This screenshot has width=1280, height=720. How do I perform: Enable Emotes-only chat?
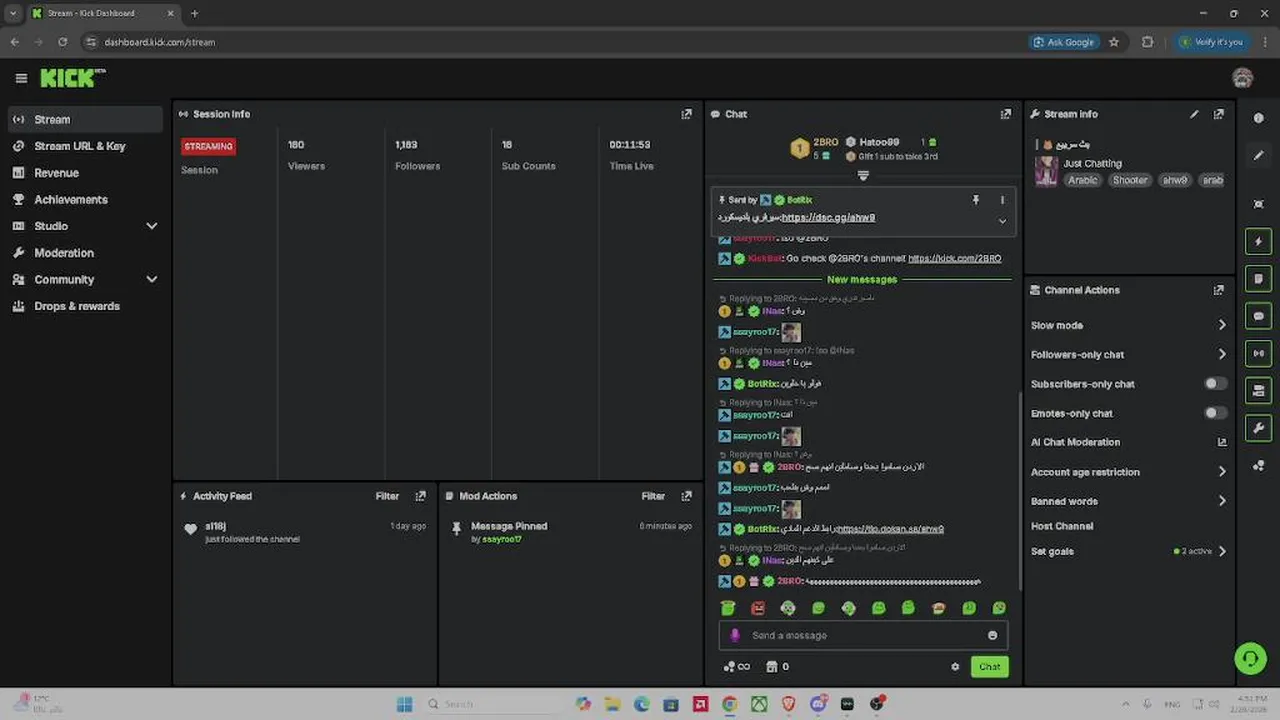[1215, 413]
